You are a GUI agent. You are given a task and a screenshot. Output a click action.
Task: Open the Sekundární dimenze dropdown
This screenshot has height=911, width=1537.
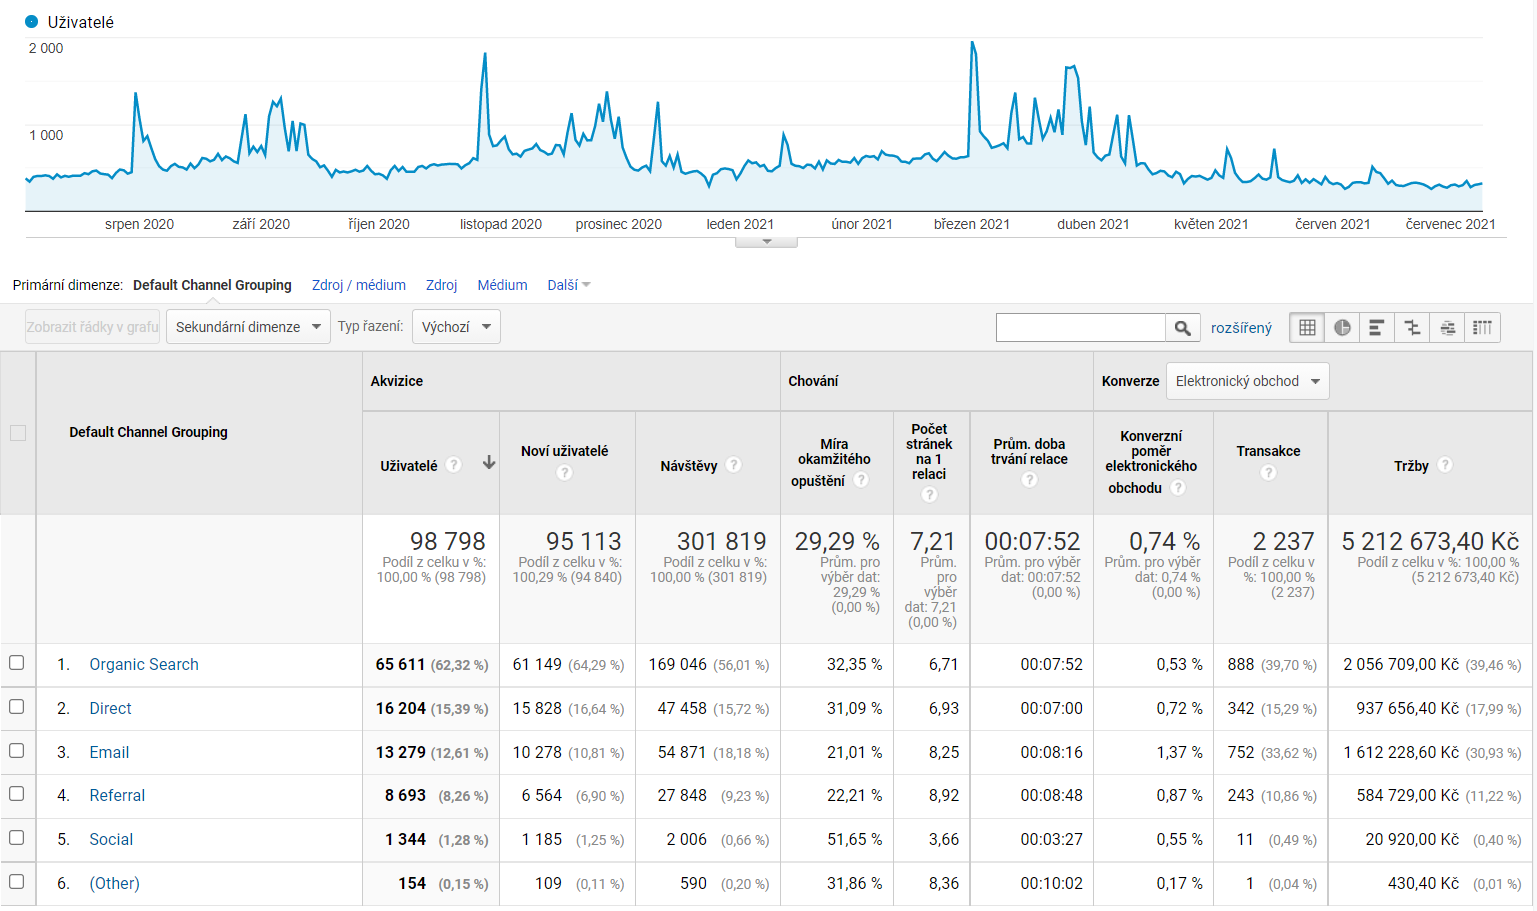tap(248, 327)
